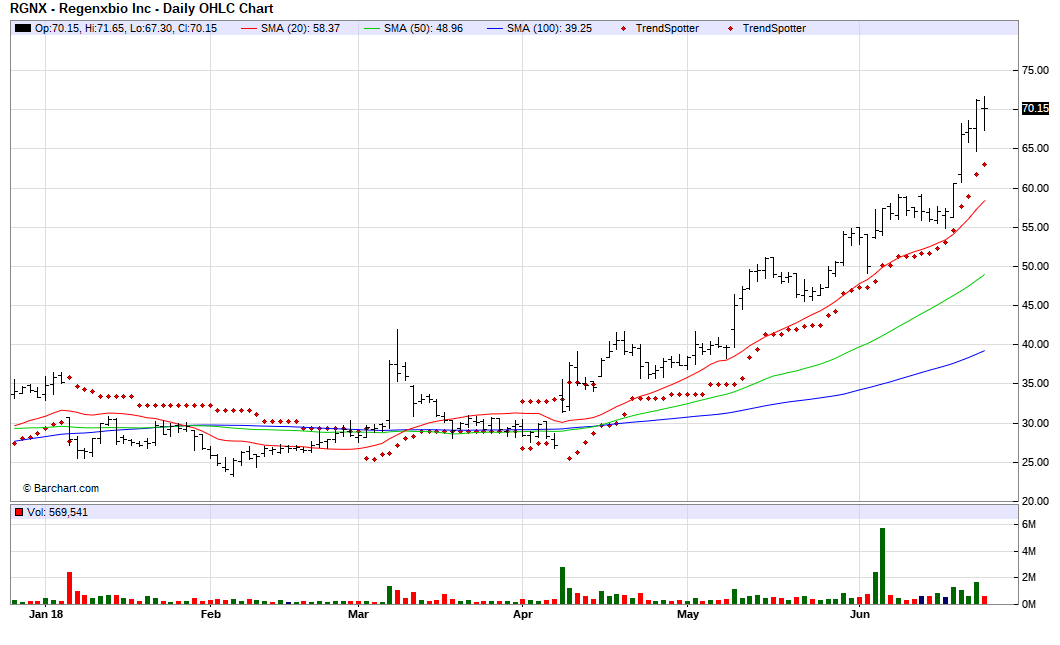Image resolution: width=1060 pixels, height=645 pixels.
Task: Click the SMA (50): 48.96 label
Action: 423,28
